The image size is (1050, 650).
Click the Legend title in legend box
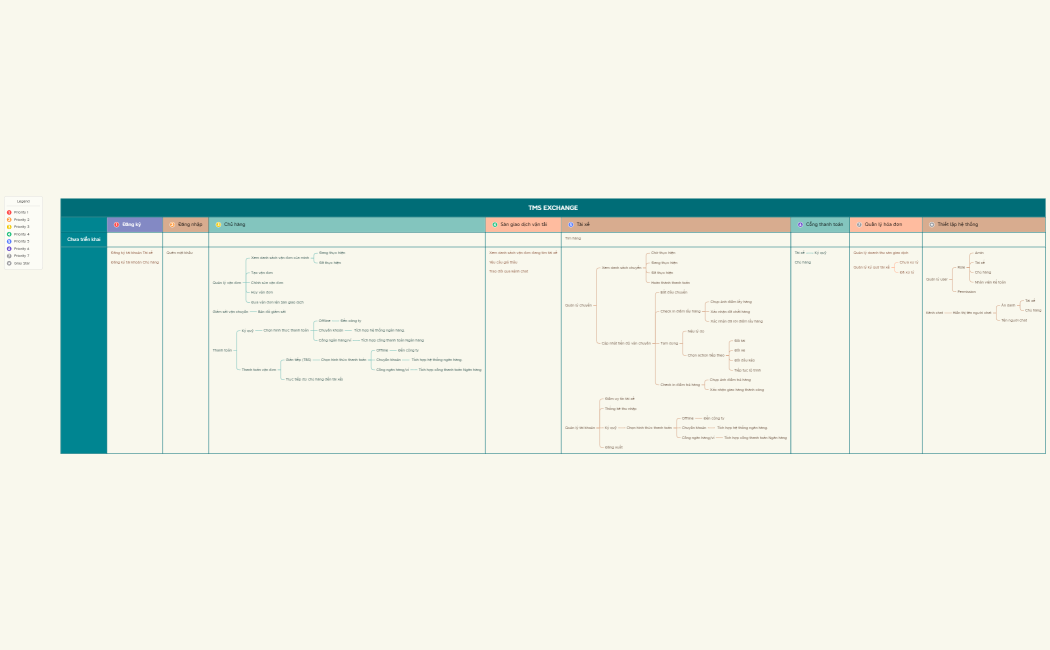(x=23, y=202)
